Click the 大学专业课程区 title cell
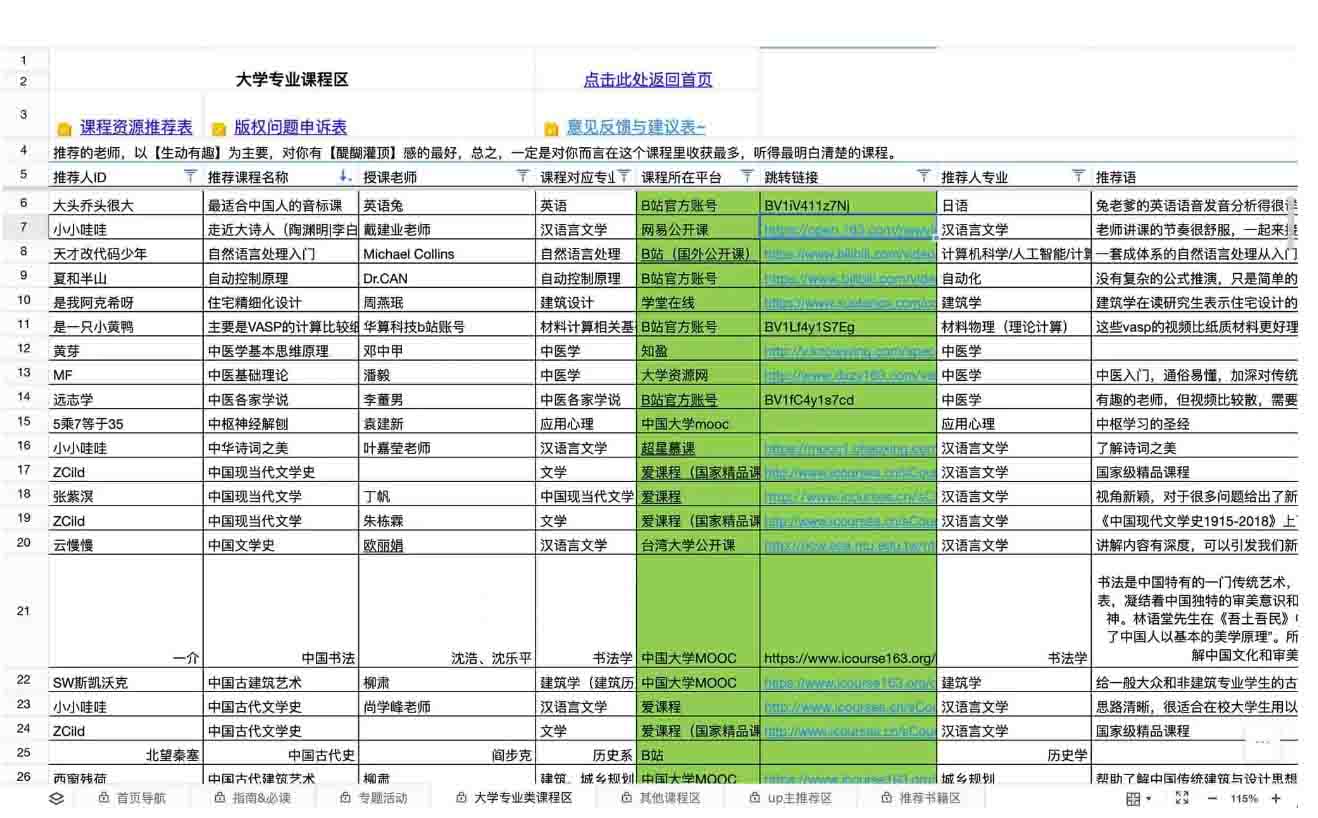Viewport: 1318px width, 818px height. coord(292,80)
